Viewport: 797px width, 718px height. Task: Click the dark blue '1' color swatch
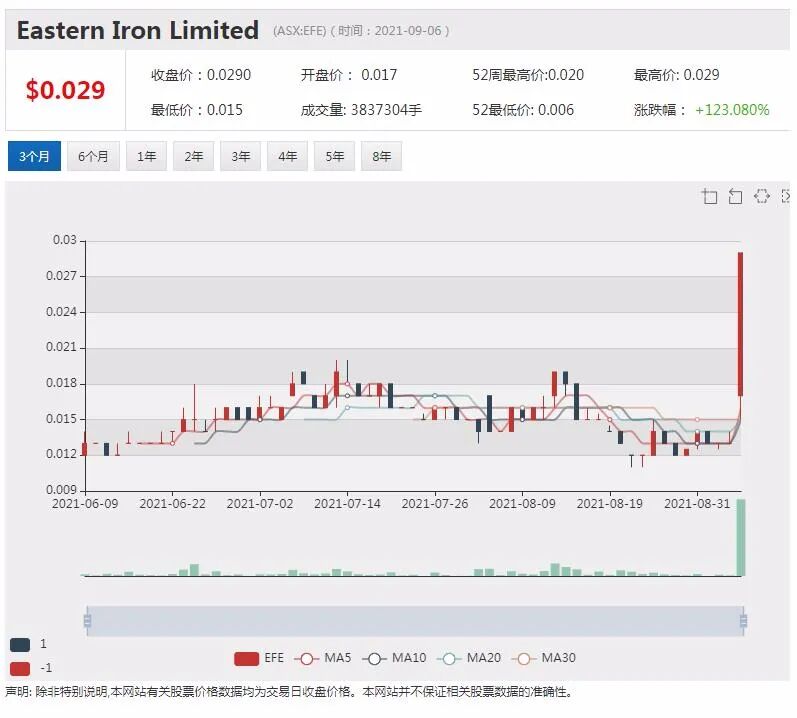click(20, 644)
